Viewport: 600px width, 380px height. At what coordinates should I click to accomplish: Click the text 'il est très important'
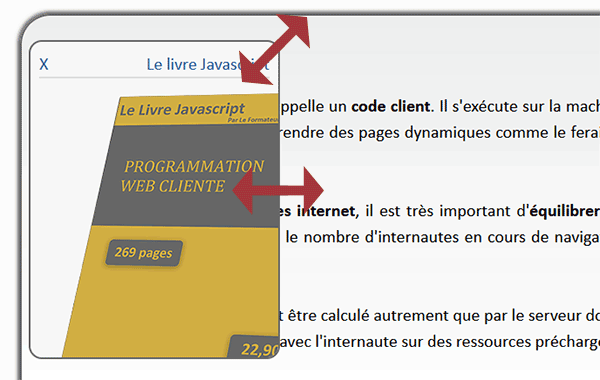pyautogui.click(x=438, y=211)
